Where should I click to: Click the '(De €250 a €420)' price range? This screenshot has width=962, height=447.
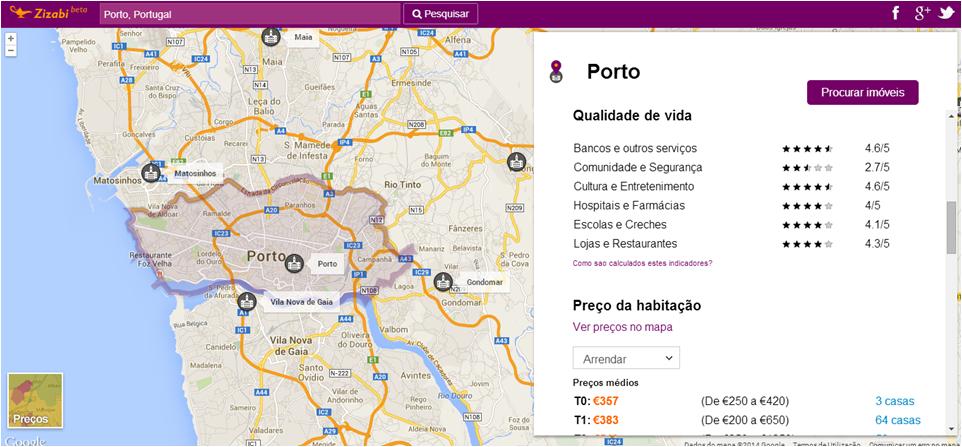pyautogui.click(x=745, y=401)
